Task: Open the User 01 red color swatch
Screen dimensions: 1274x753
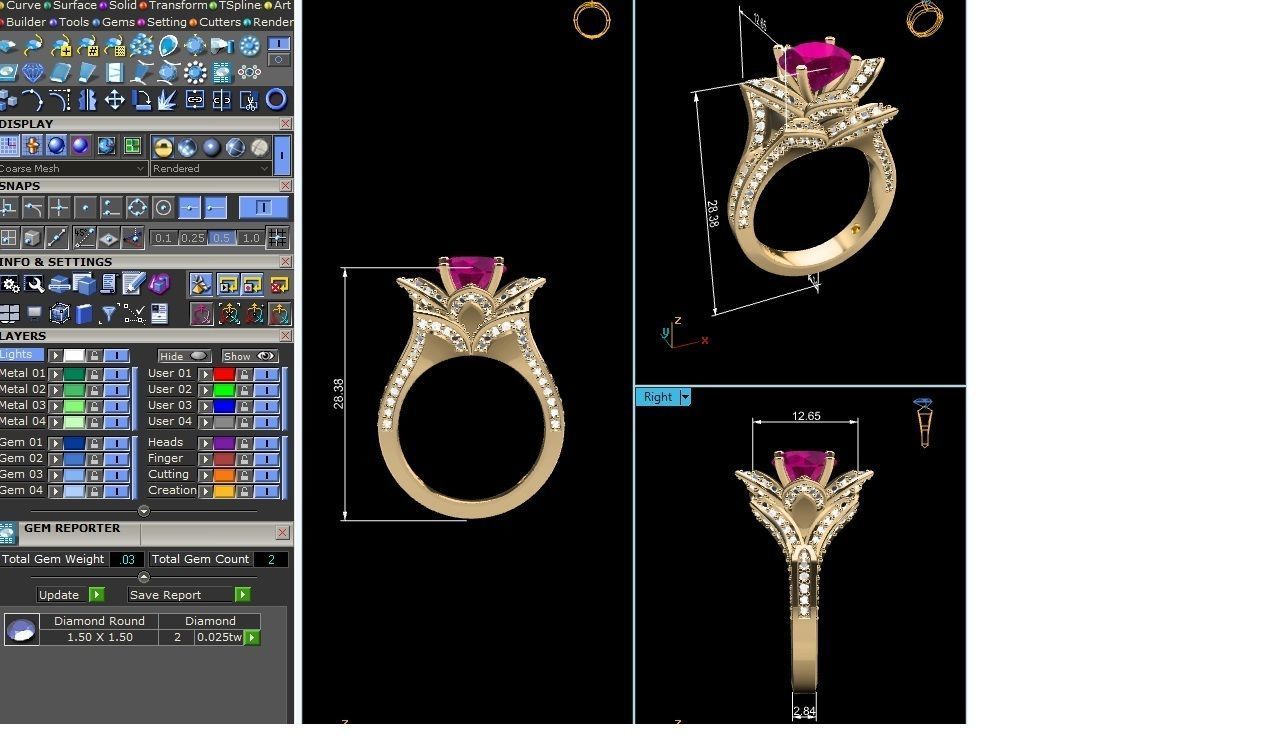Action: tap(224, 373)
